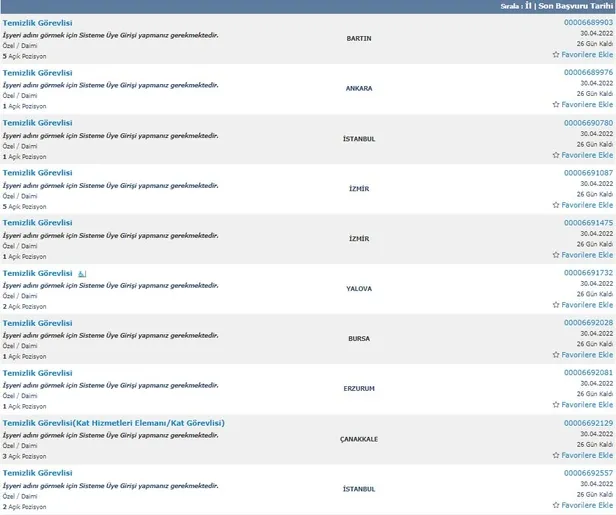This screenshot has width=616, height=515.
Task: Click the favorites star icon for BARTIN listing
Action: (556, 55)
